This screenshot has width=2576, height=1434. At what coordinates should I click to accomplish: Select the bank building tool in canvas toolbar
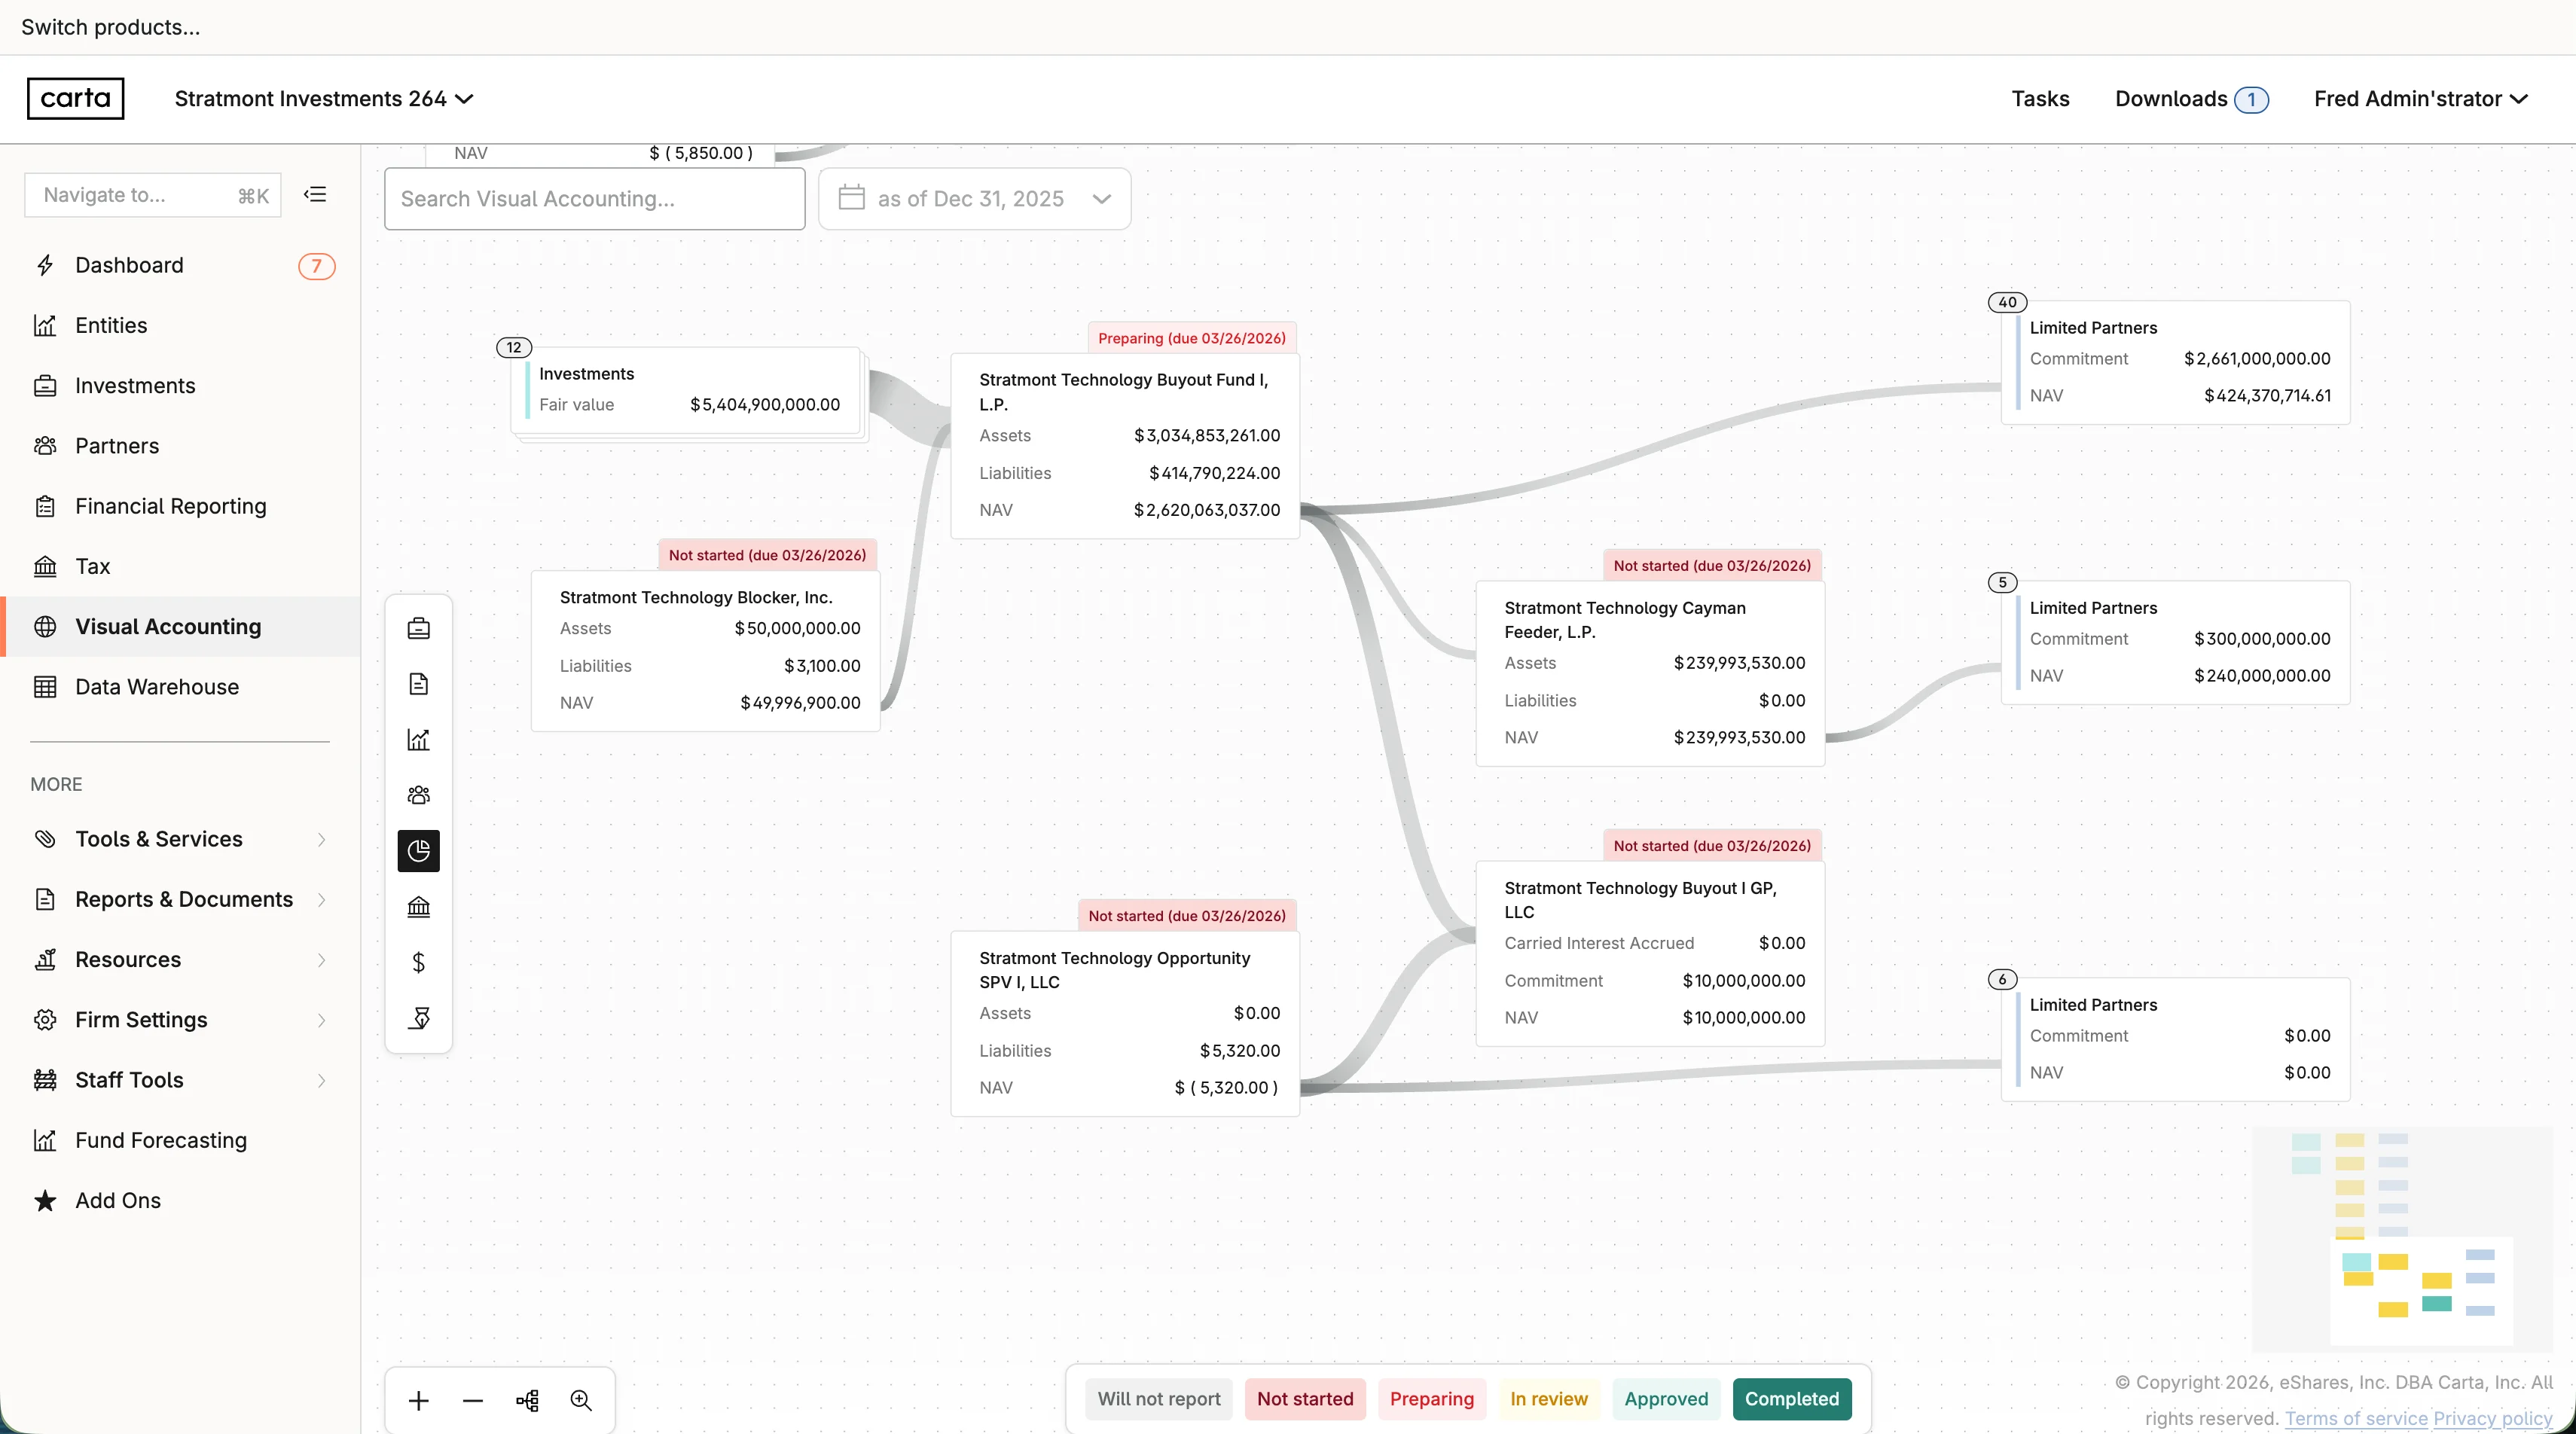tap(419, 906)
